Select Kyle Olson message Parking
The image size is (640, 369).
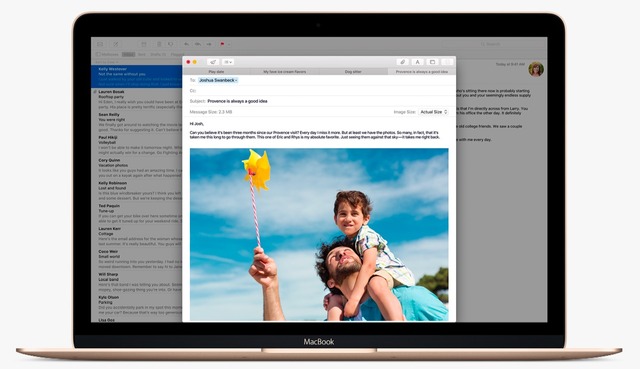click(x=136, y=305)
